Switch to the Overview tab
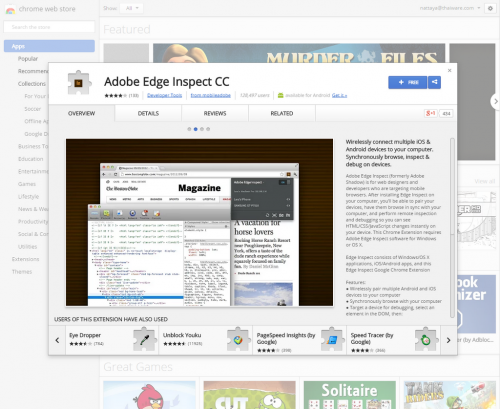The image size is (500, 409). (x=82, y=113)
